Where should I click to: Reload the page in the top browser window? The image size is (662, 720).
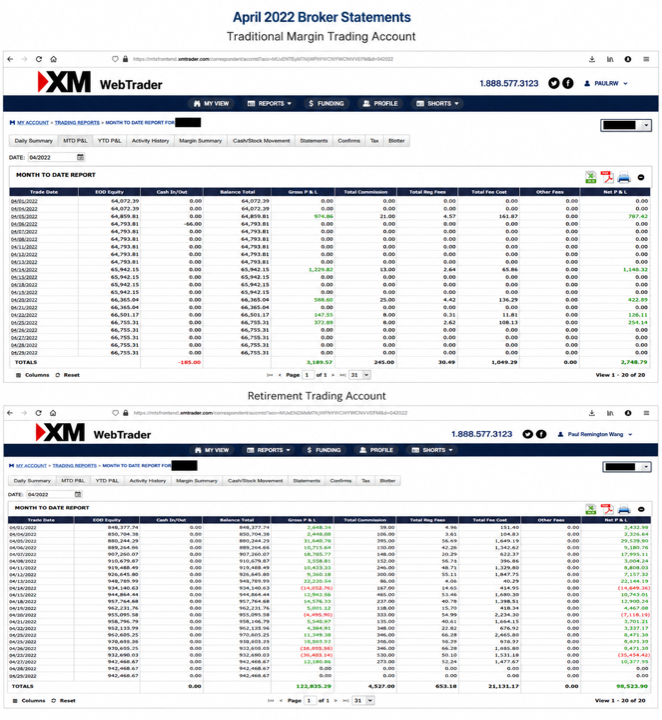click(39, 59)
